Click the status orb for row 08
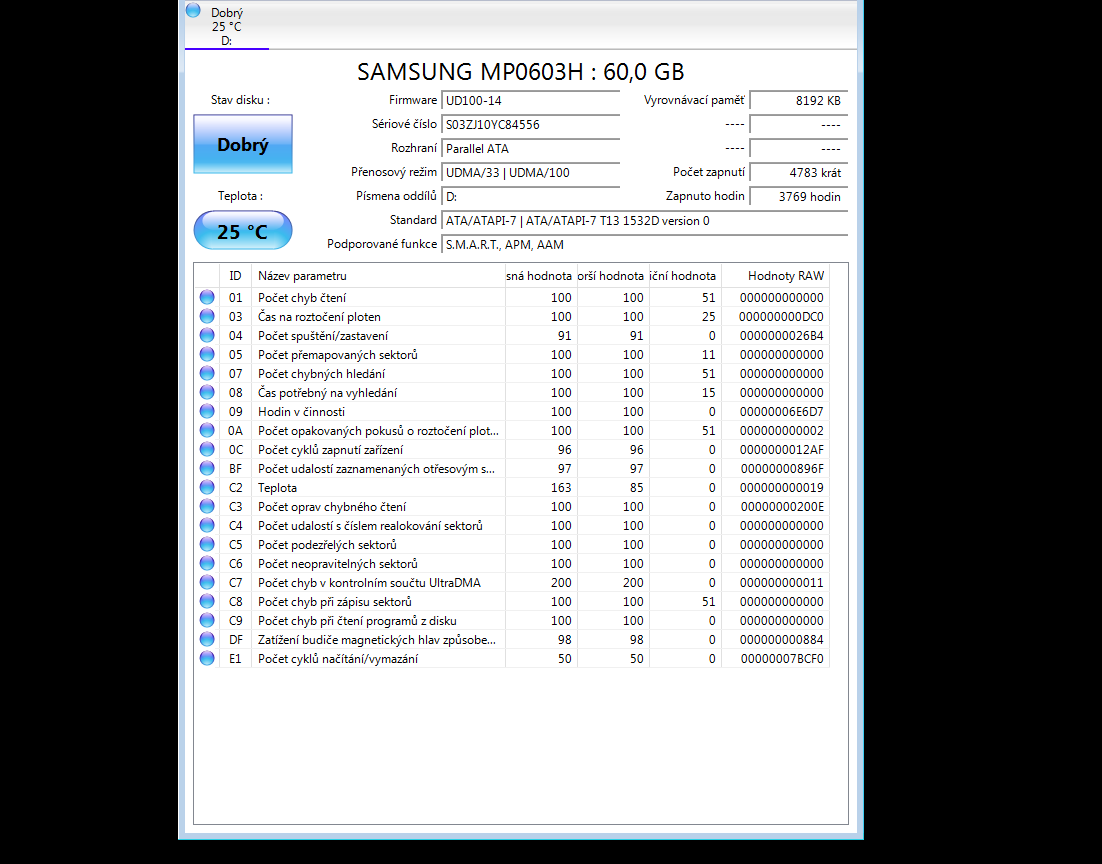The width and height of the screenshot is (1102, 864). [x=207, y=392]
